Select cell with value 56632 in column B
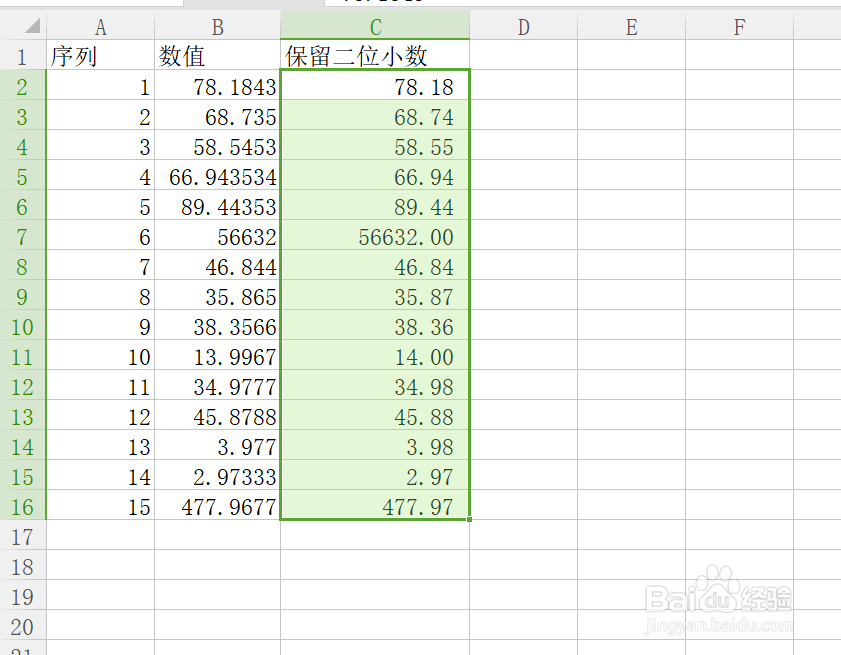The image size is (841, 655). click(217, 235)
